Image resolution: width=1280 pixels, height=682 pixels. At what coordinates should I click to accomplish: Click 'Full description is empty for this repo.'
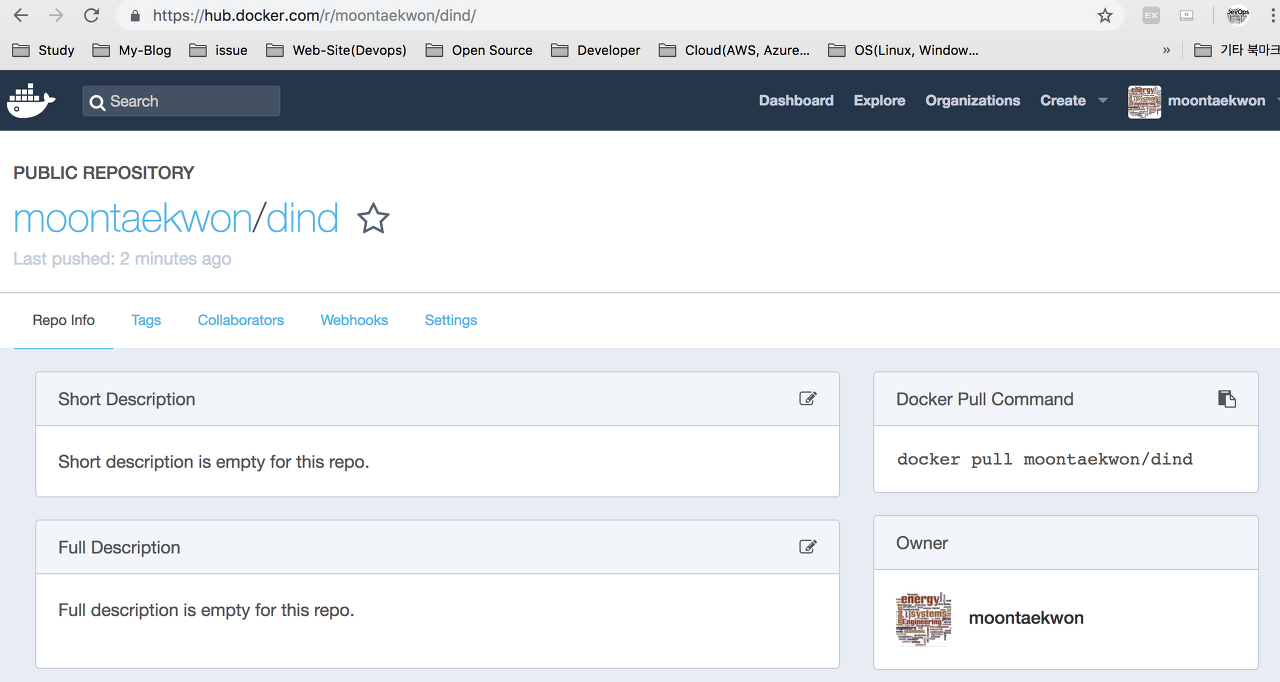[206, 610]
